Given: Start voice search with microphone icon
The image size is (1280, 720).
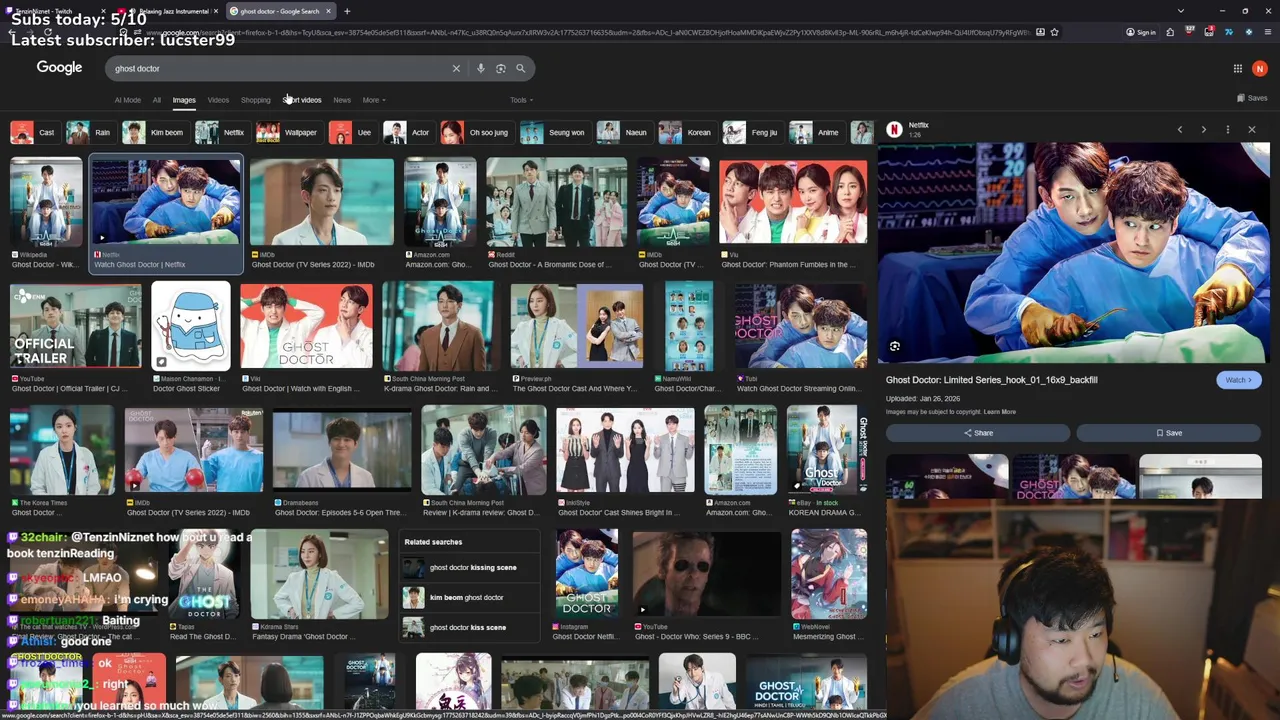Looking at the screenshot, I should (481, 68).
